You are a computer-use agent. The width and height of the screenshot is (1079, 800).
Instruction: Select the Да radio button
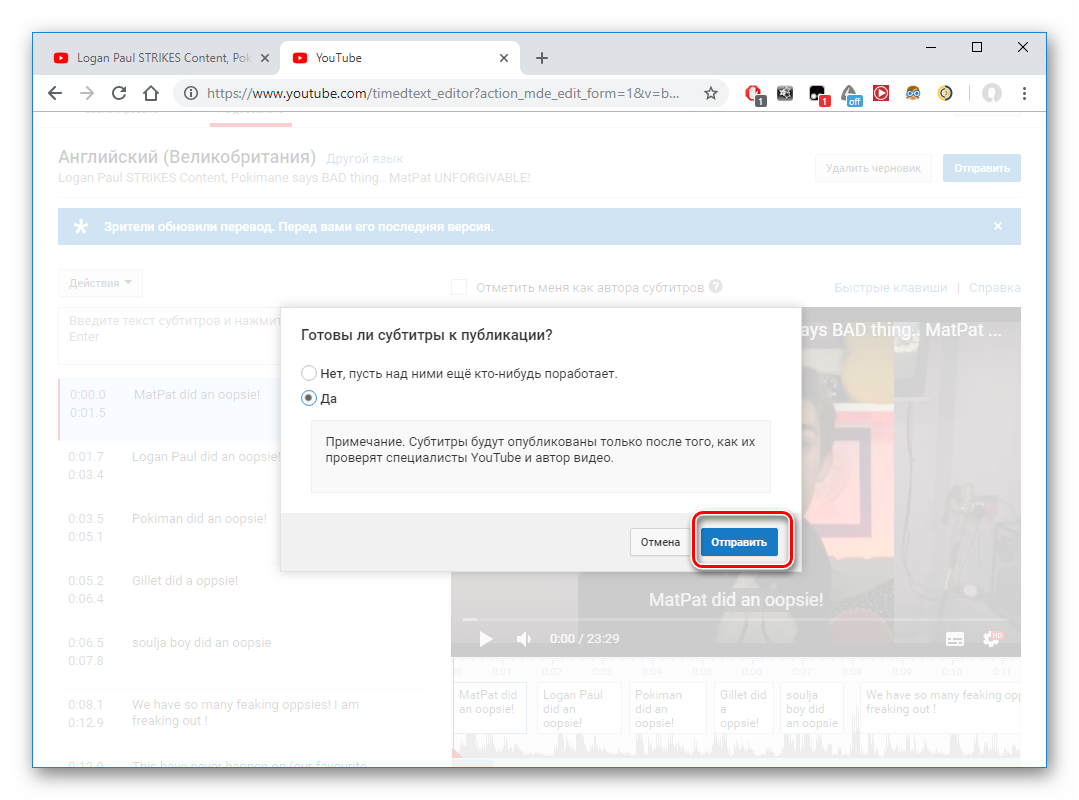pos(309,398)
